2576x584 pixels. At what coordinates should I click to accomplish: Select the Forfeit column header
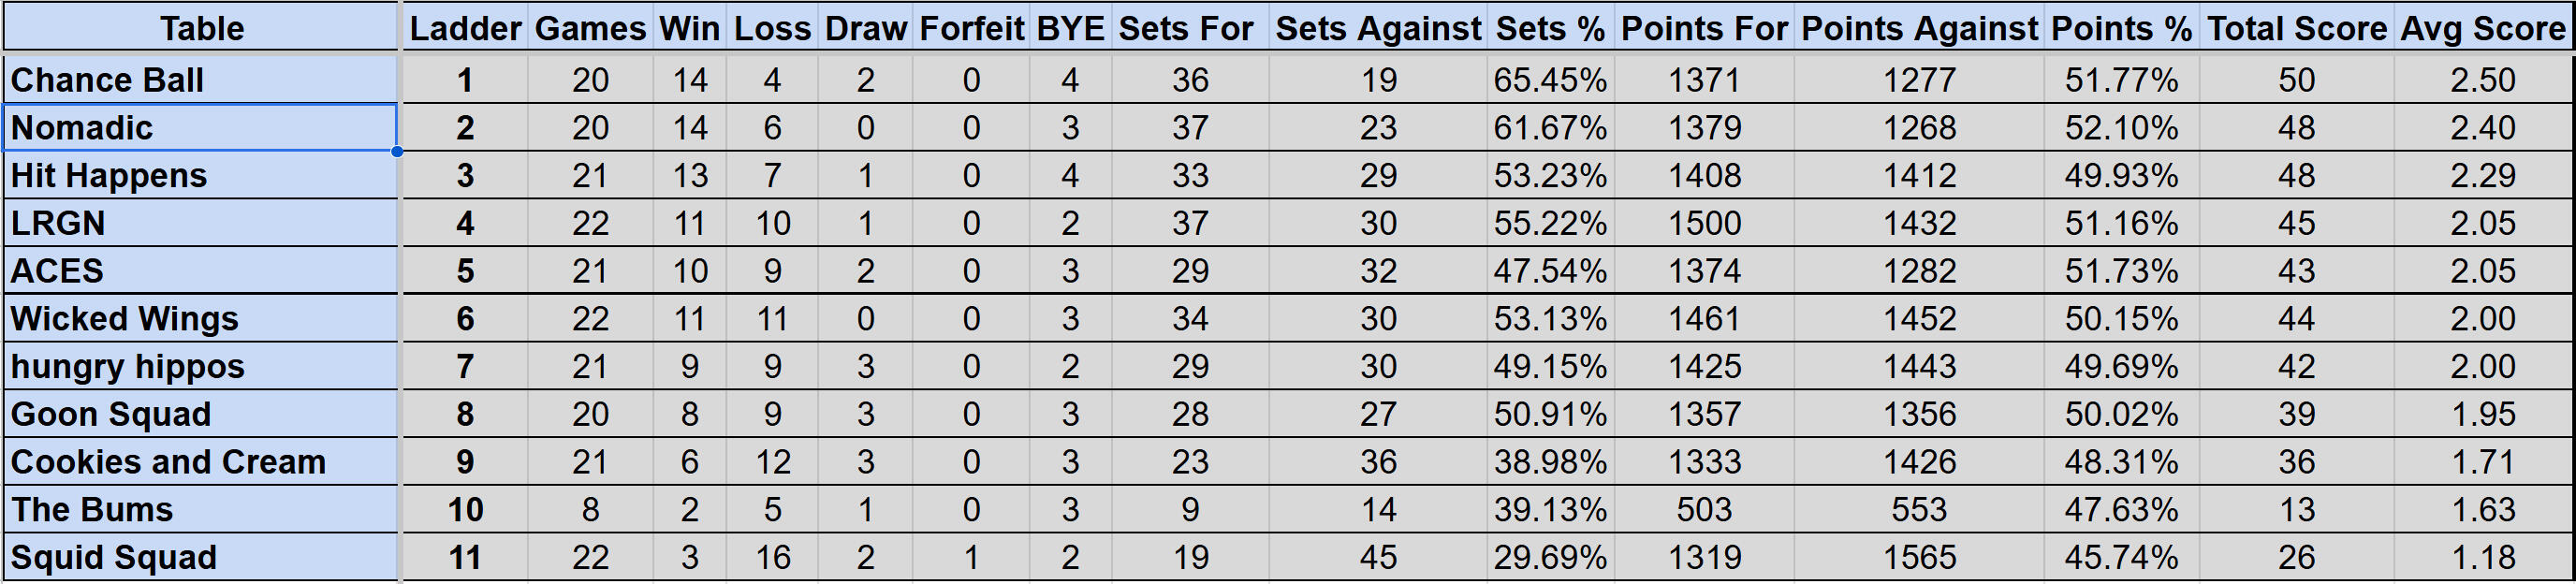[971, 28]
